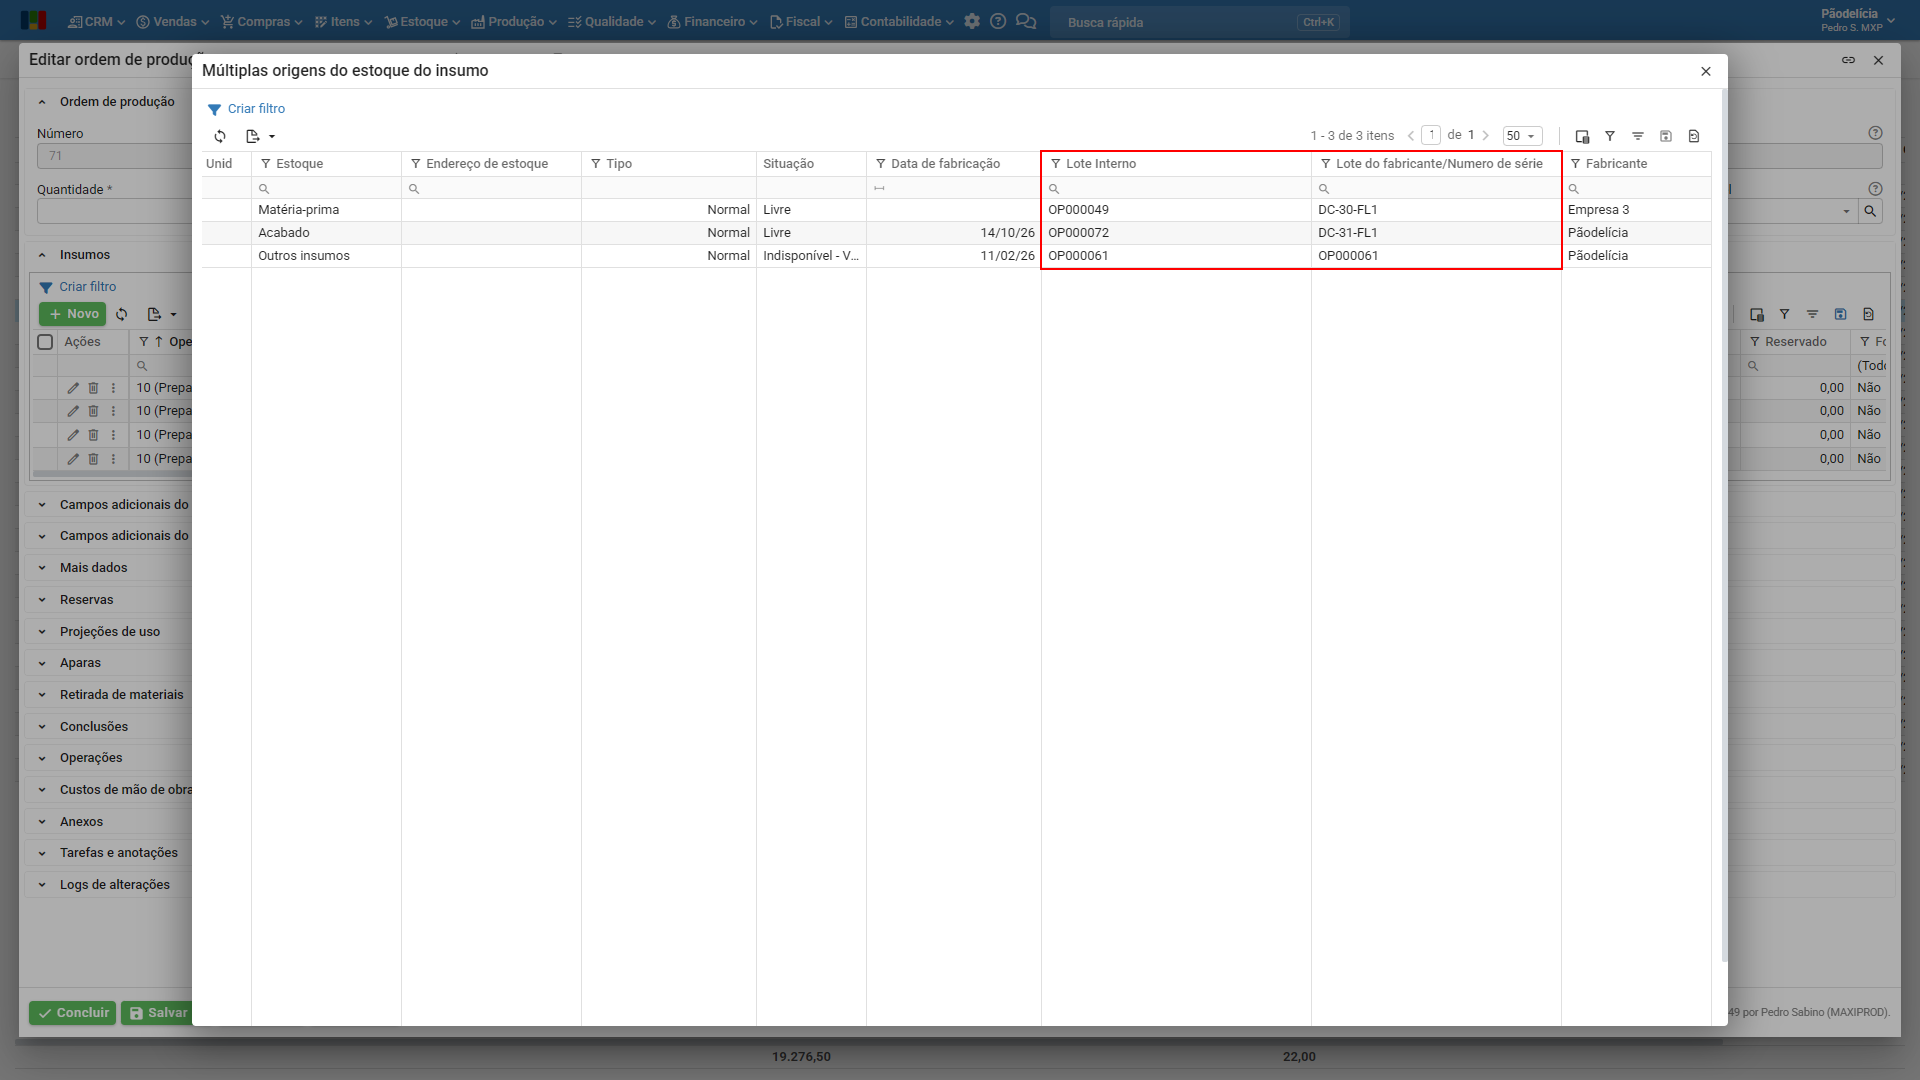This screenshot has height=1080, width=1920.
Task: Click the save layout icon in modal toolbar
Action: click(x=1666, y=136)
